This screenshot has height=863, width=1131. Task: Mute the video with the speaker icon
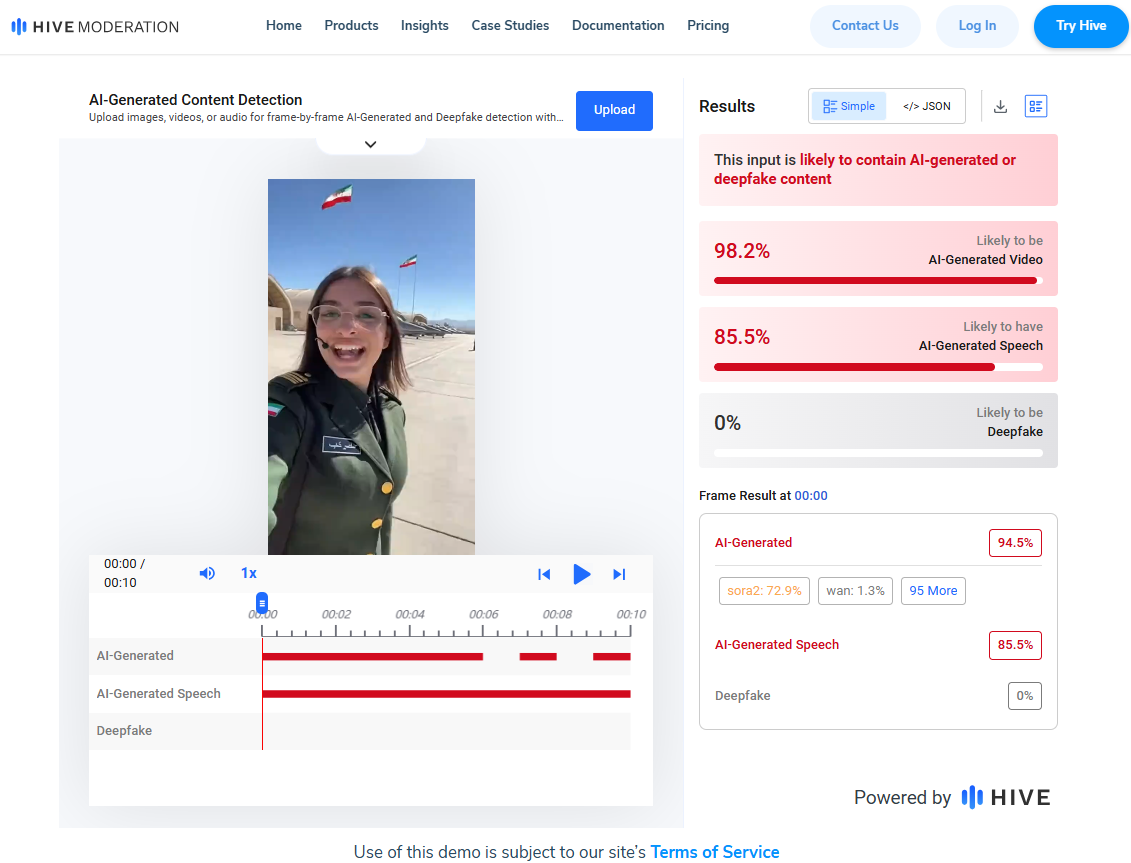coord(207,573)
